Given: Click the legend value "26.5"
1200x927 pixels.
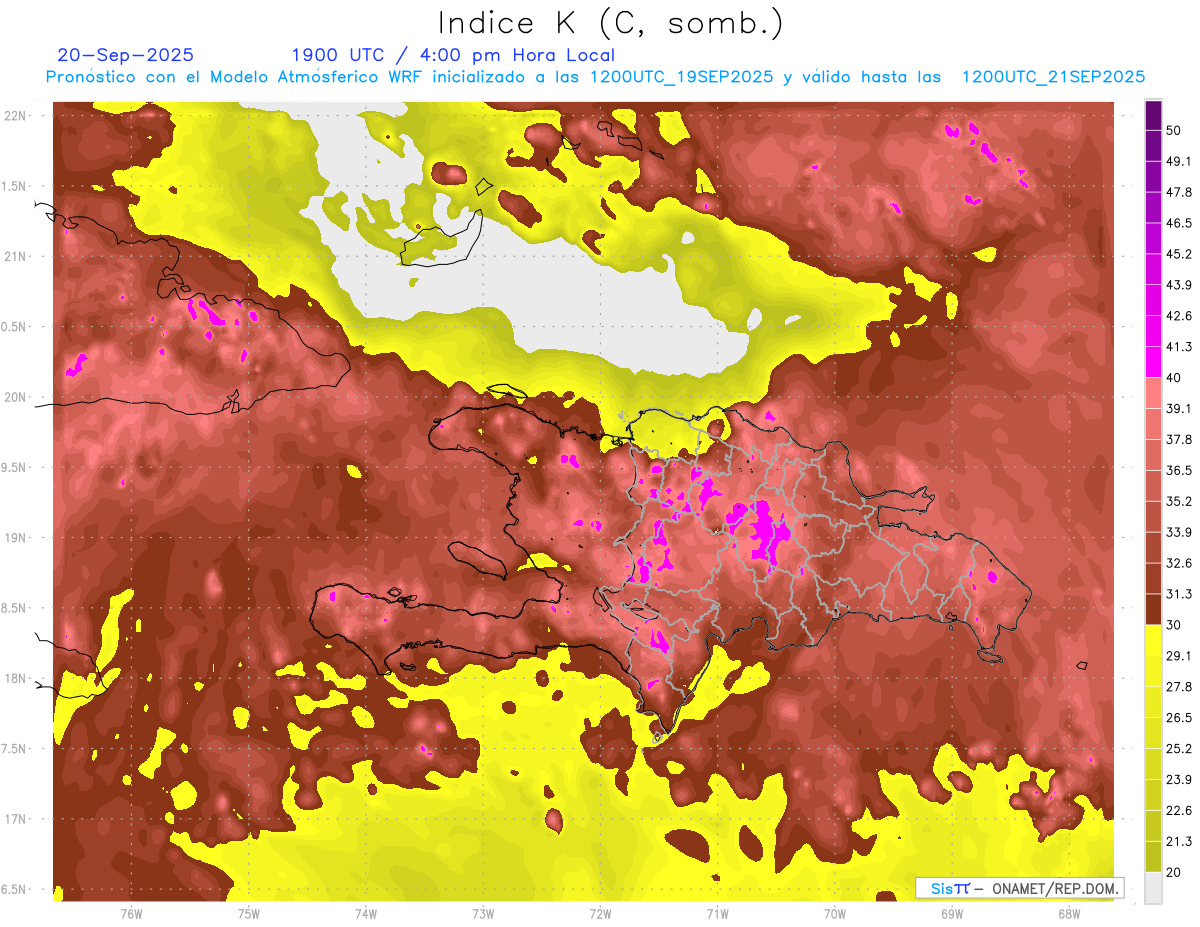Looking at the screenshot, I should pos(1178,718).
